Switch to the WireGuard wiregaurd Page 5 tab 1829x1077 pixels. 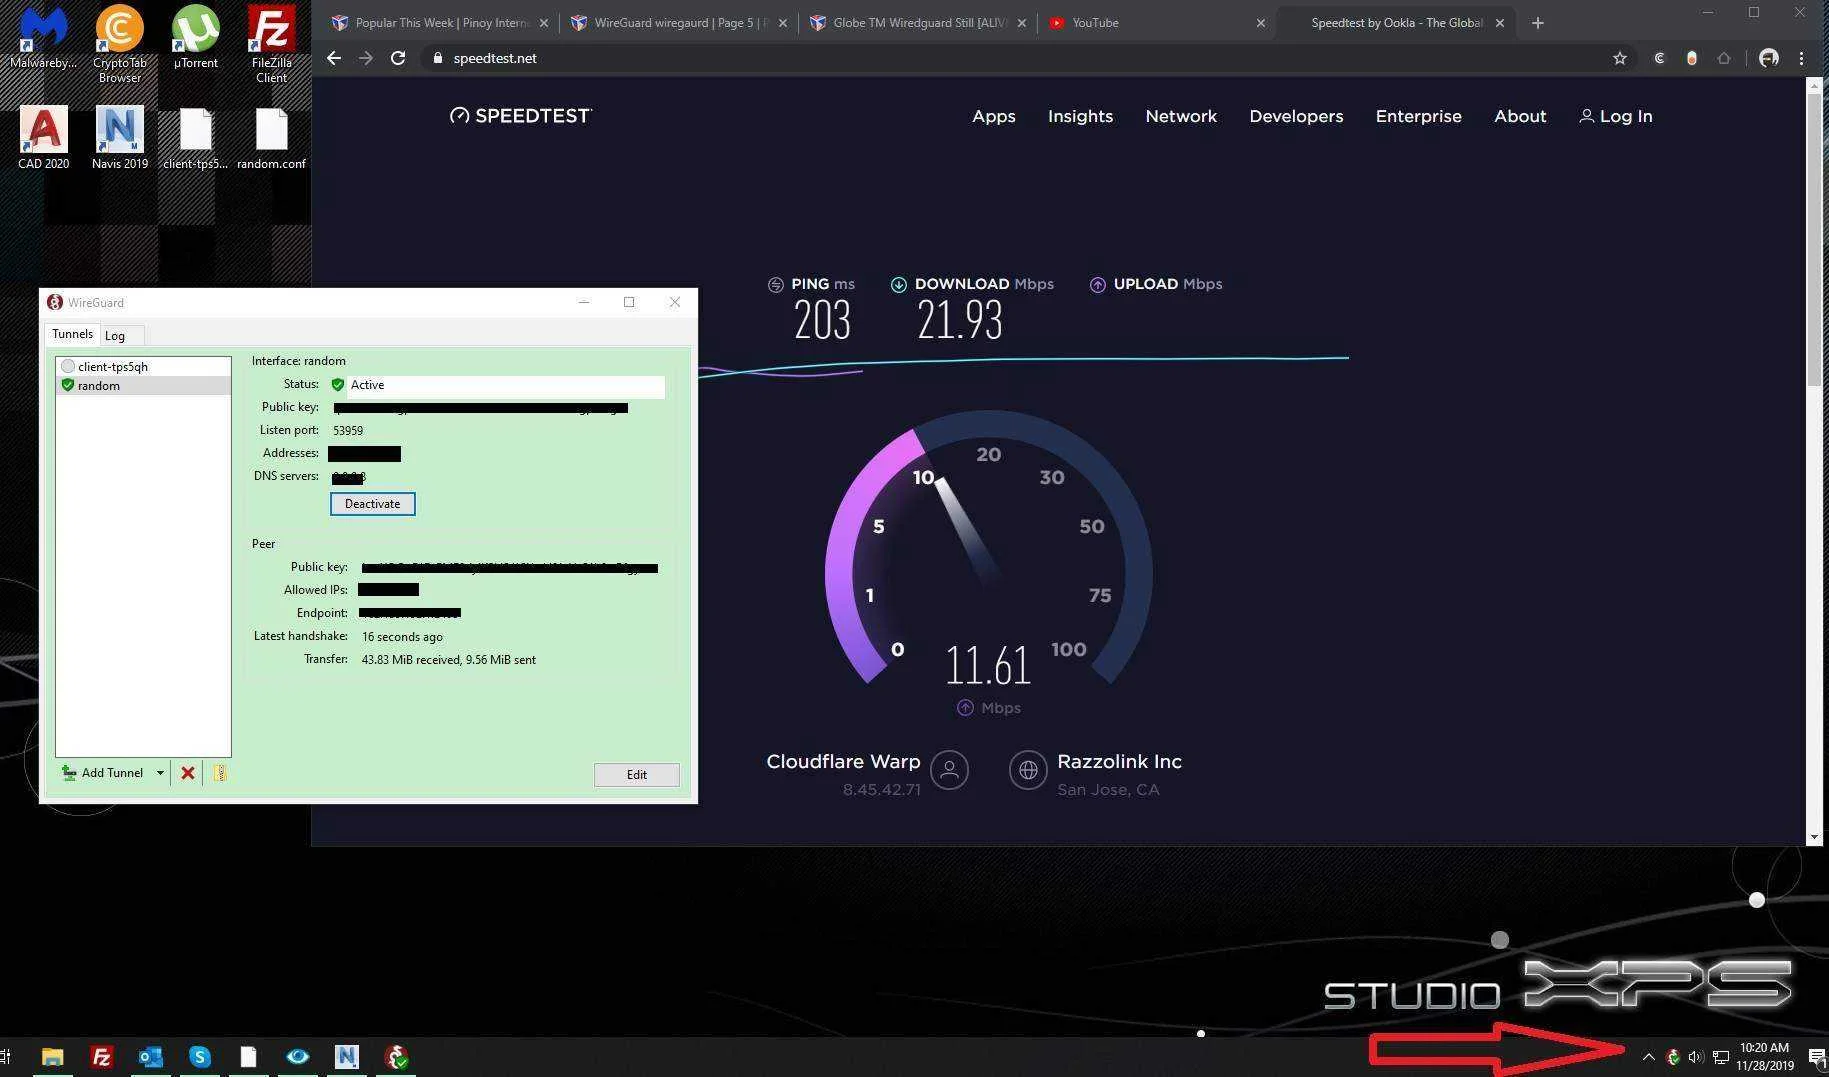(679, 23)
